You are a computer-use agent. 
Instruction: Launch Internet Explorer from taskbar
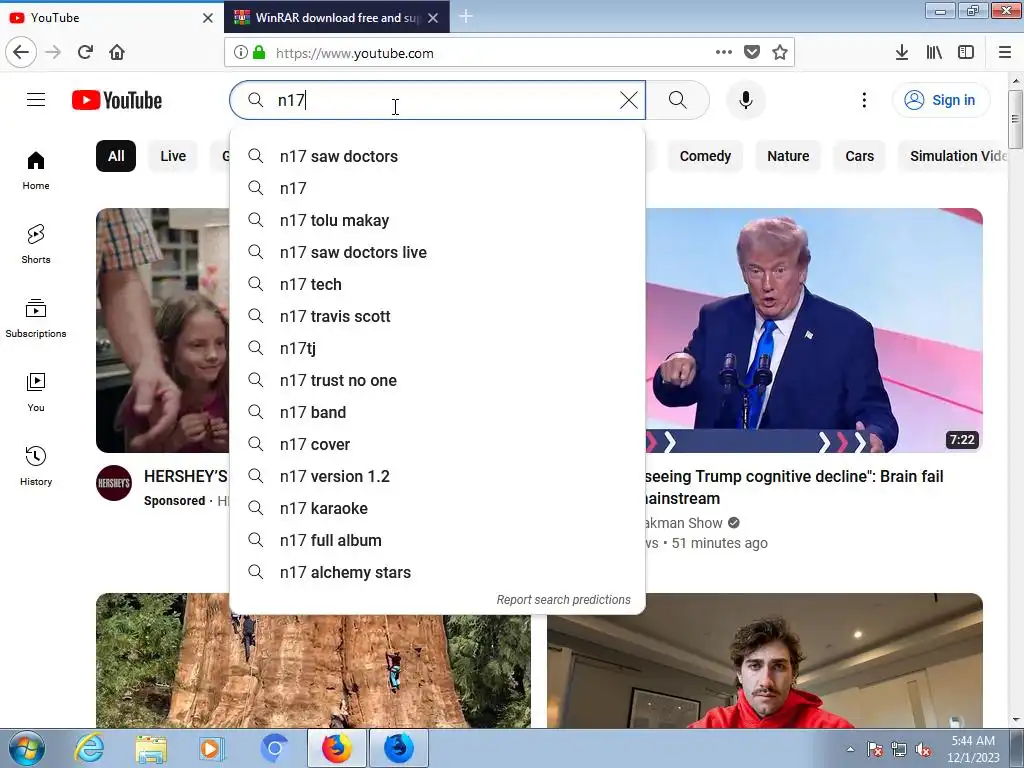tap(89, 748)
